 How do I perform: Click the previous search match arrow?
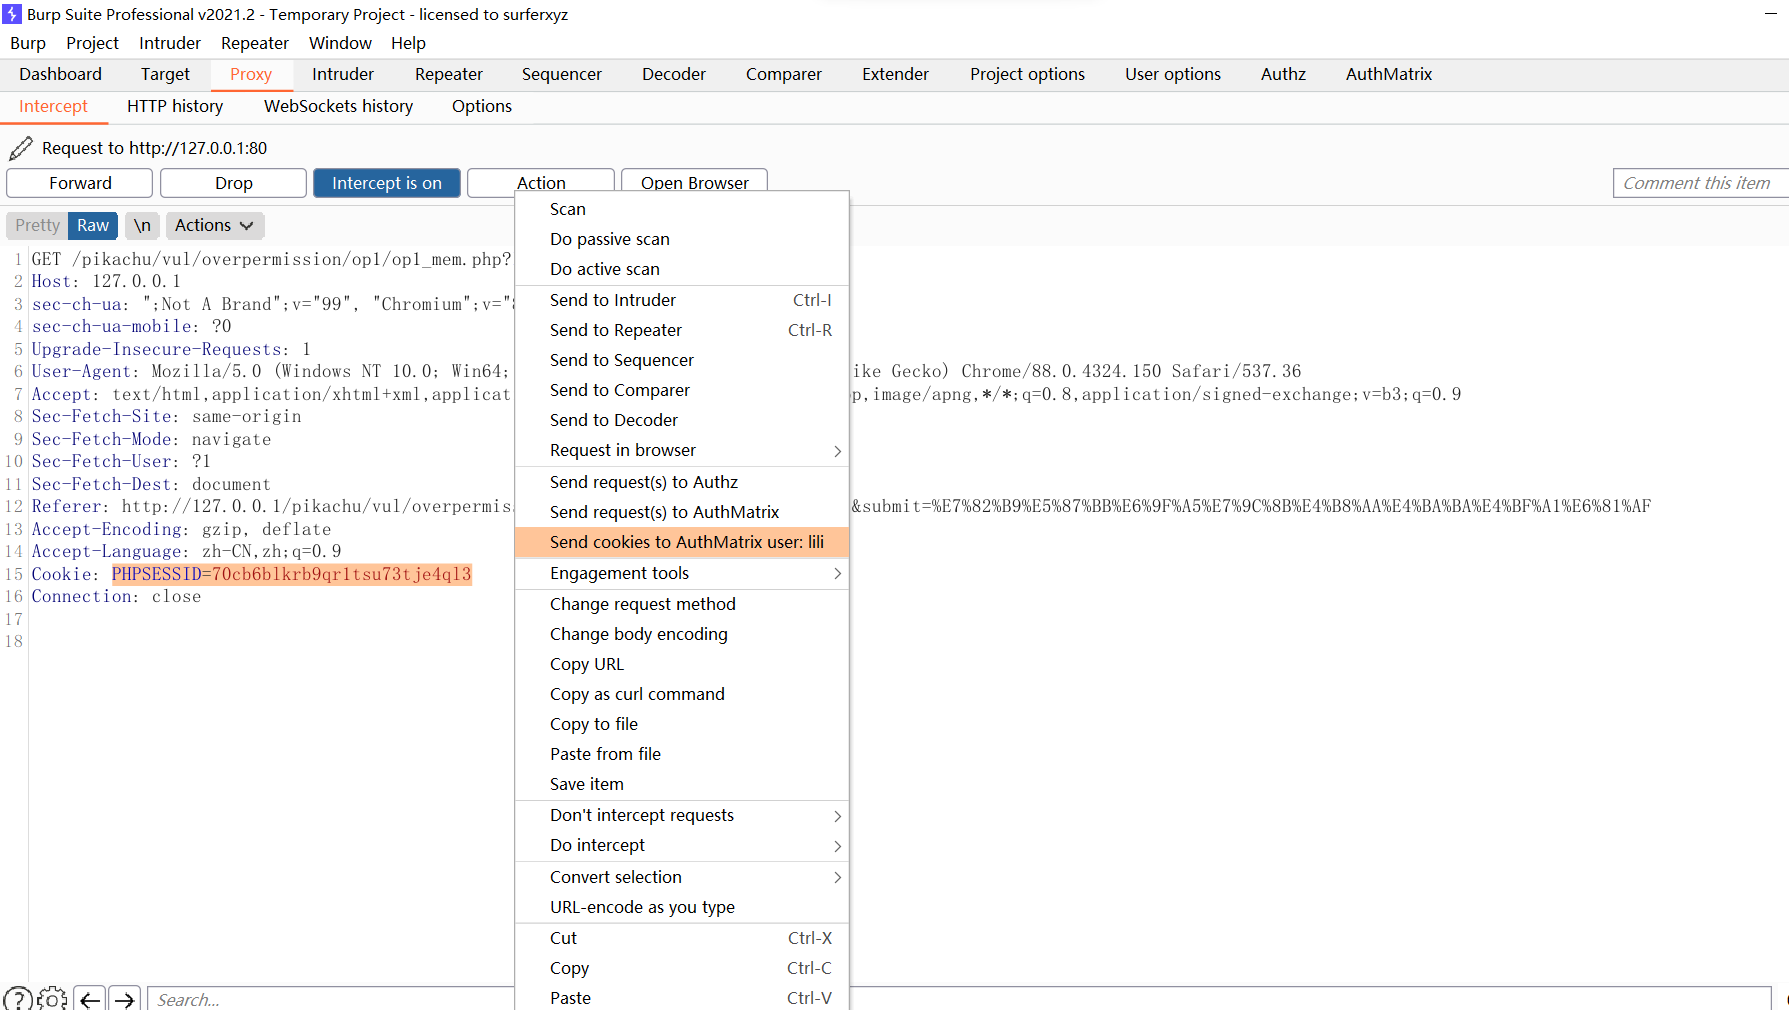coord(89,997)
